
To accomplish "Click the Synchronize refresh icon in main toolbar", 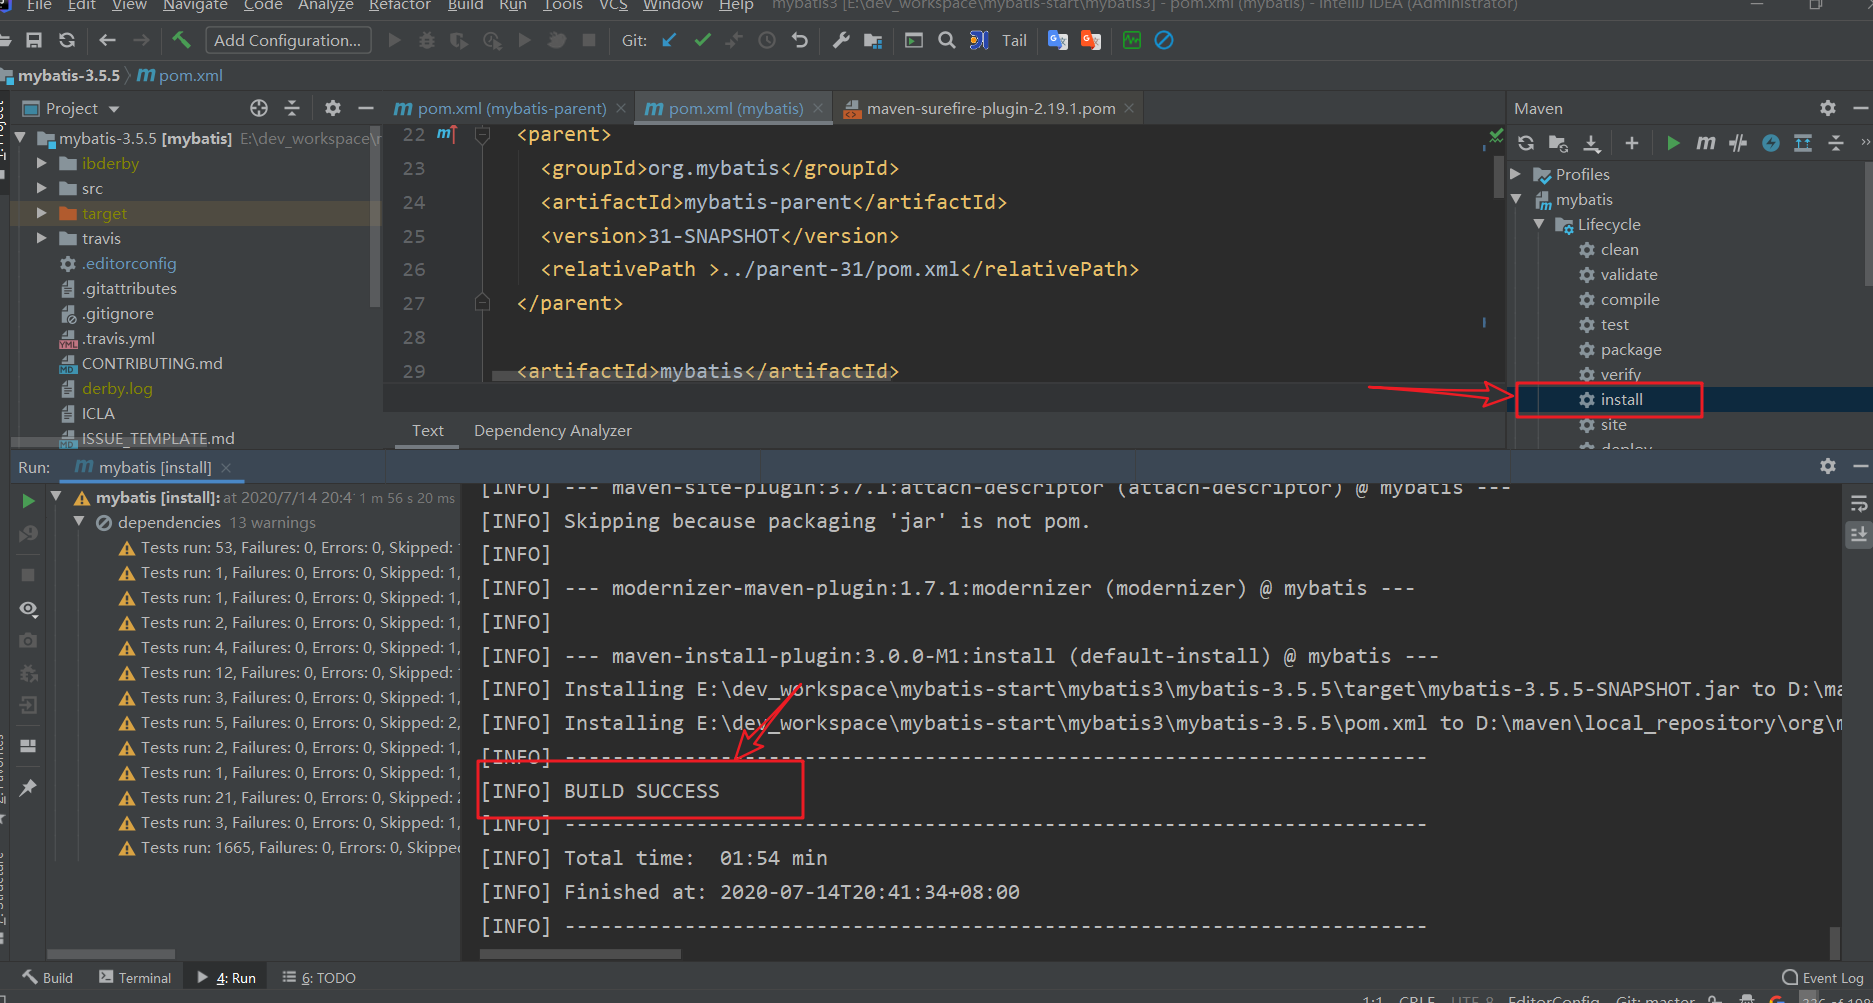I will coord(67,41).
